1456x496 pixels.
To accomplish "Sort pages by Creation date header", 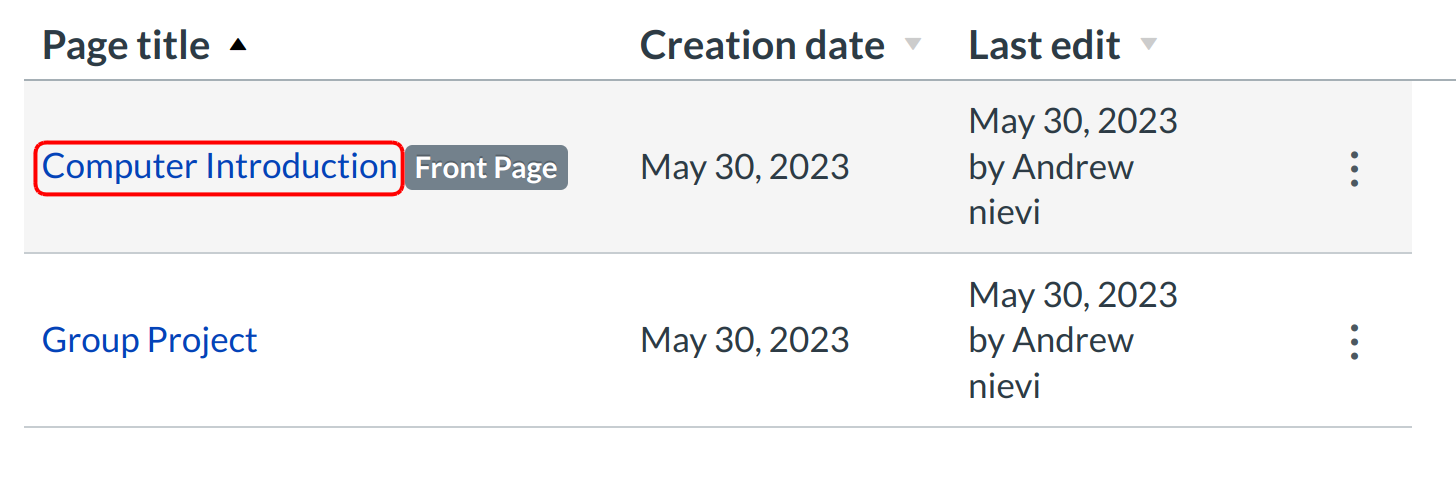I will tap(762, 46).
